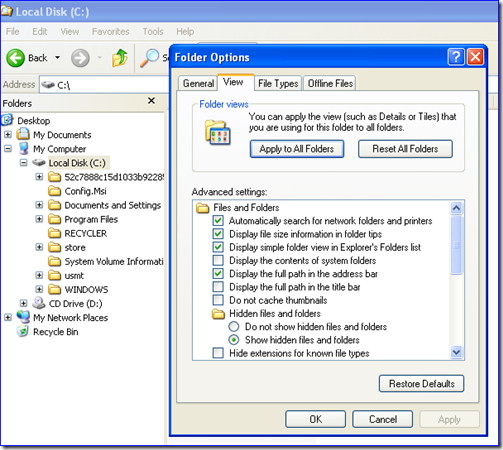Click the CD Drive (D:) icon

click(x=39, y=303)
